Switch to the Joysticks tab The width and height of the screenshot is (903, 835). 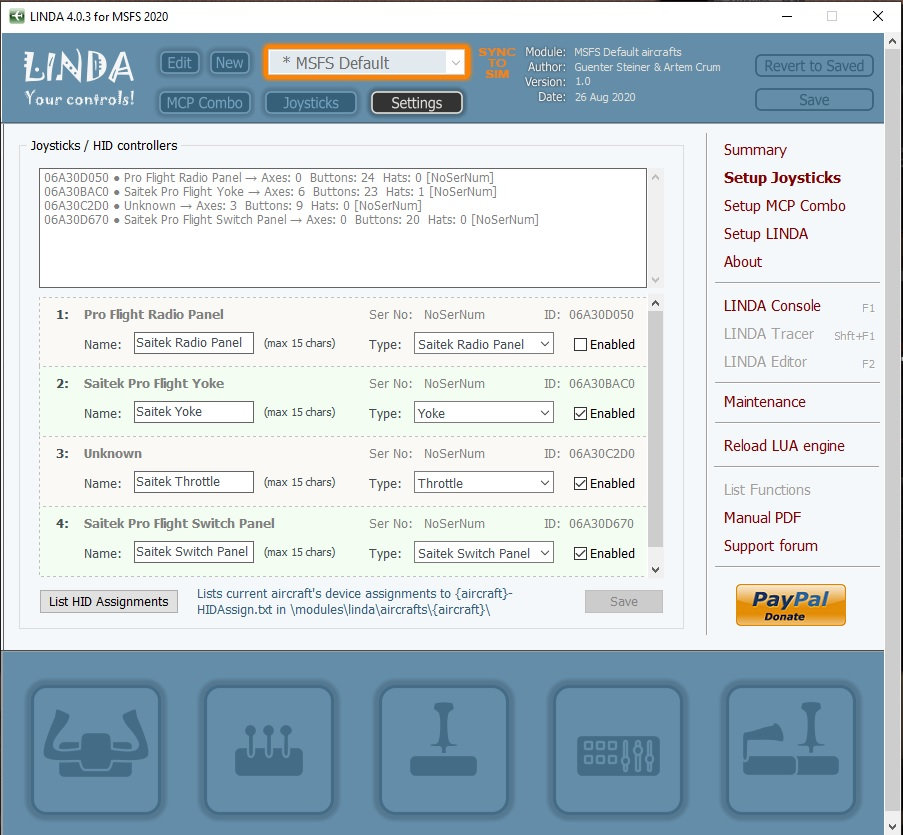coord(311,103)
